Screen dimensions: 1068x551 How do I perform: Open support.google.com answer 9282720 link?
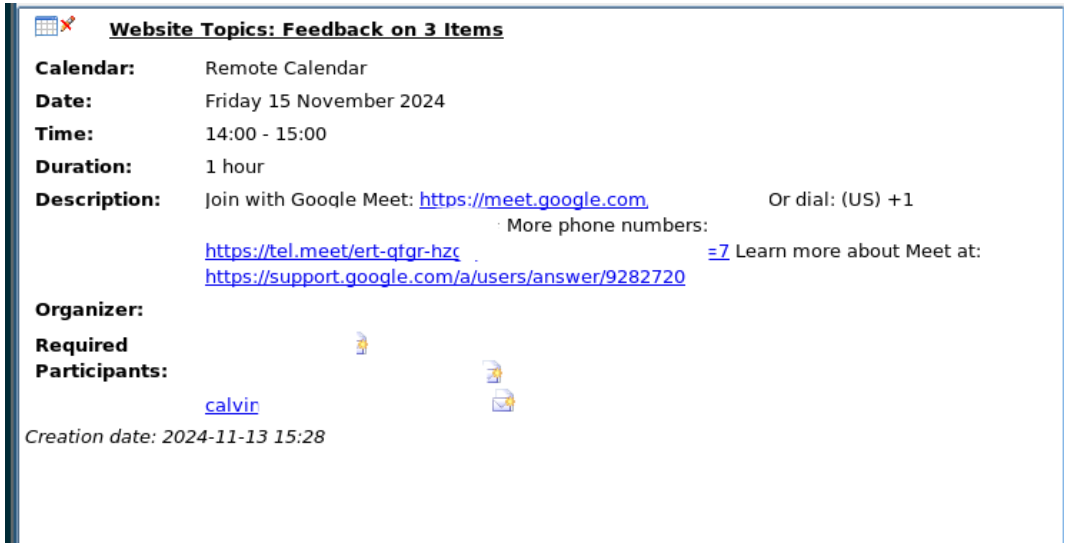pos(445,278)
